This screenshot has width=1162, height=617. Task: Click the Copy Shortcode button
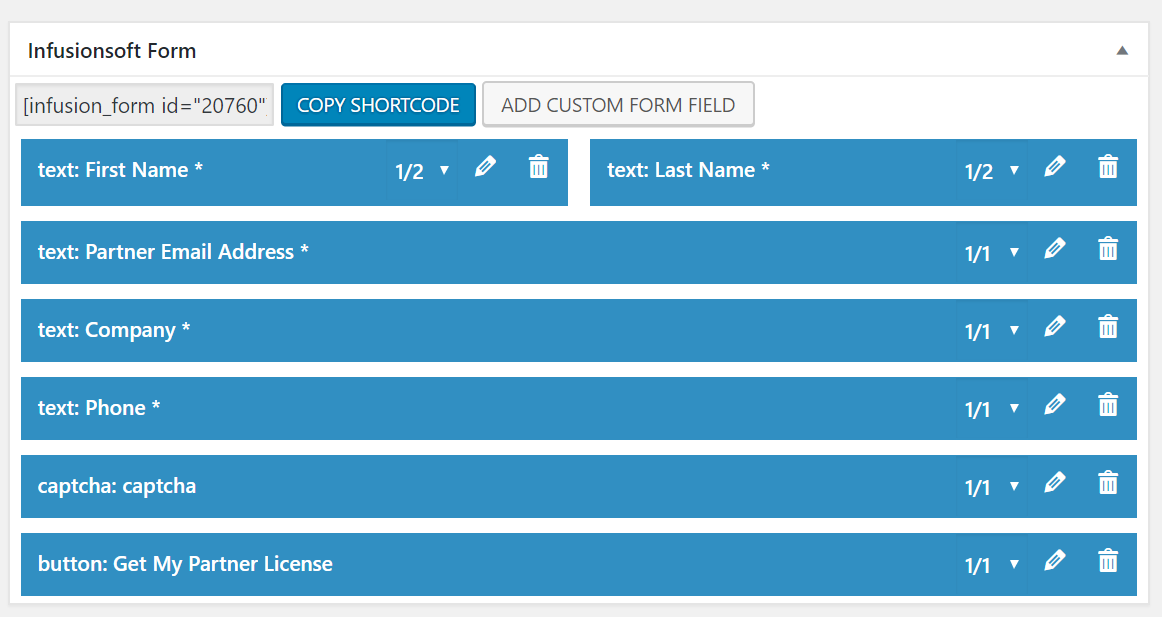[x=378, y=105]
